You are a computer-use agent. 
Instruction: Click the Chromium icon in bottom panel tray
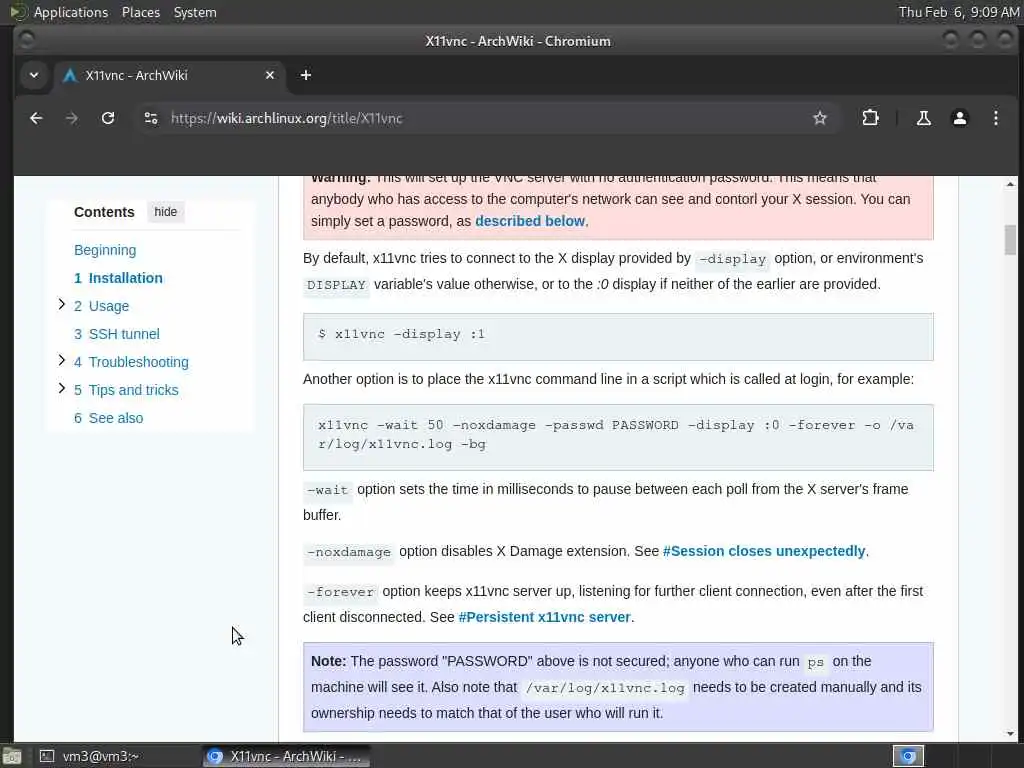[x=908, y=756]
